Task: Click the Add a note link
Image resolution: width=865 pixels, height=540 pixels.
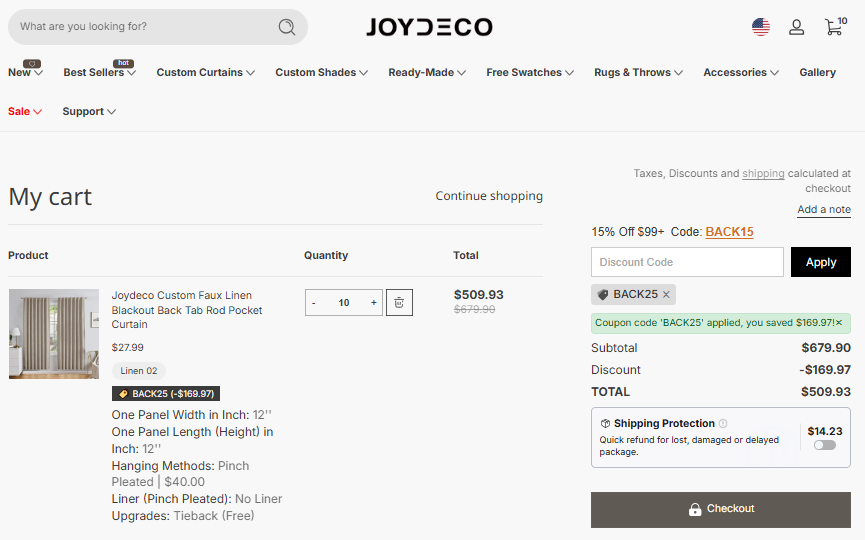Action: pyautogui.click(x=824, y=209)
